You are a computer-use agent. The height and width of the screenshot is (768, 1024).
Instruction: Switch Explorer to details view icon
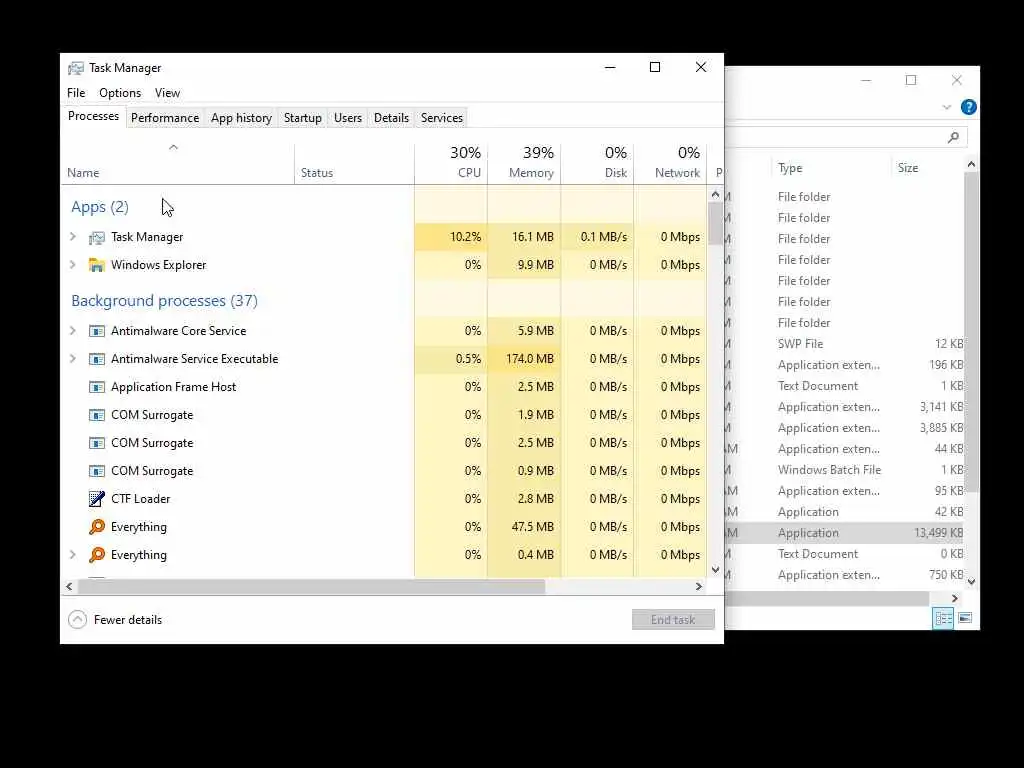tap(943, 618)
